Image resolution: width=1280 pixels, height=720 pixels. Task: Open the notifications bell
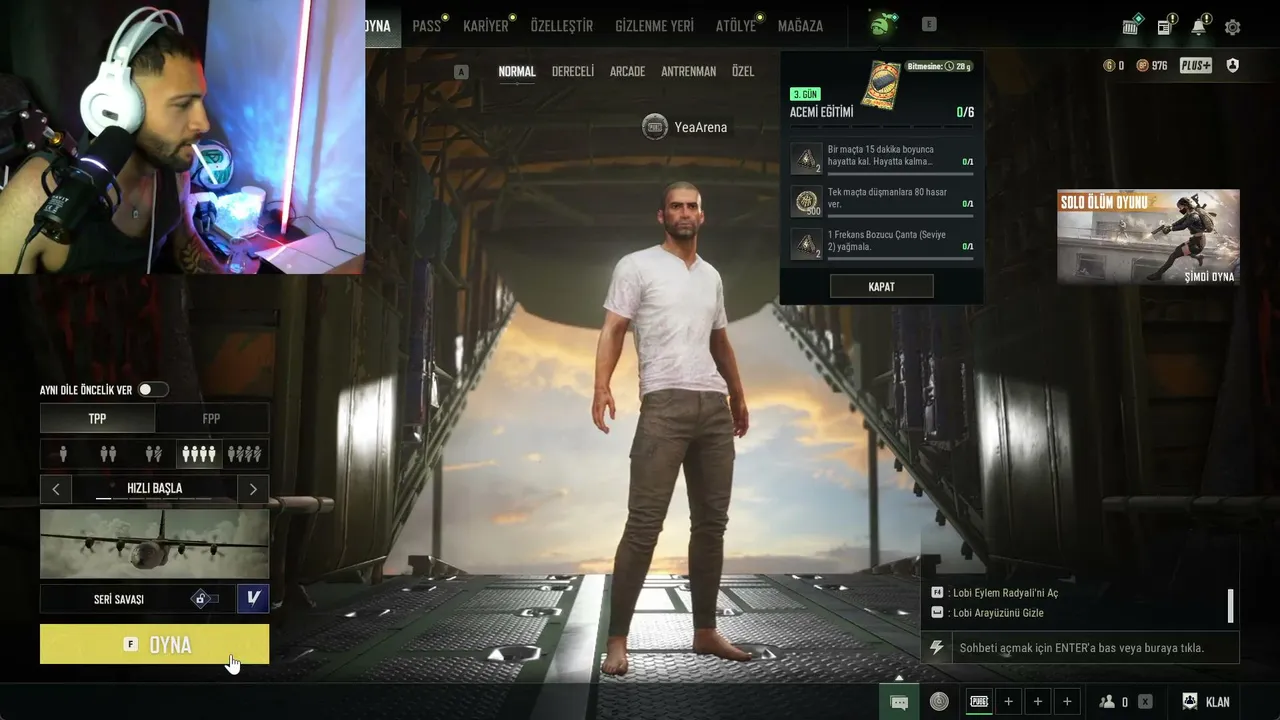1199,26
